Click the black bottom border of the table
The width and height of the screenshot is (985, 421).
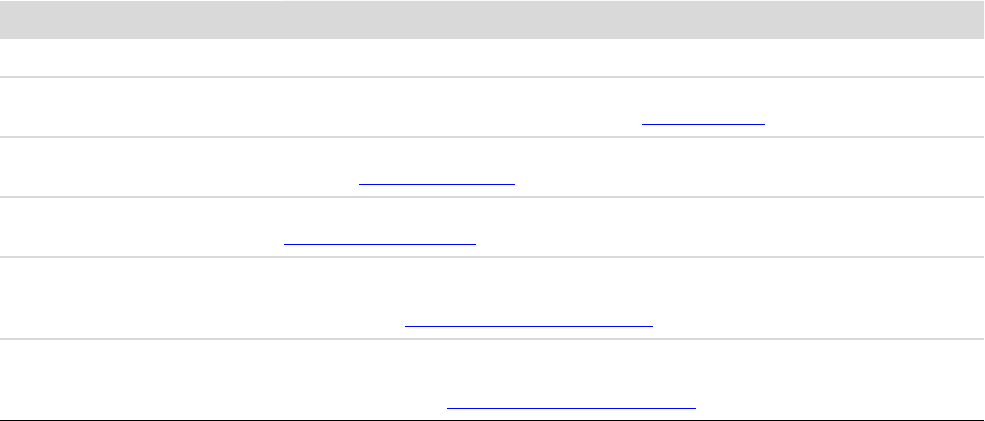492,420
